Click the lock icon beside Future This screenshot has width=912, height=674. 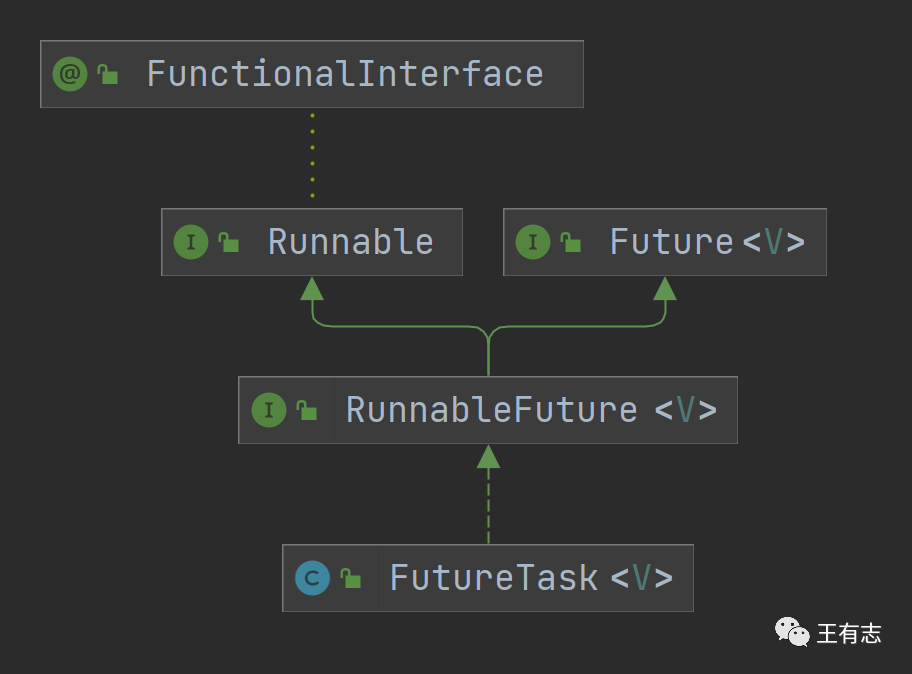[x=571, y=243]
